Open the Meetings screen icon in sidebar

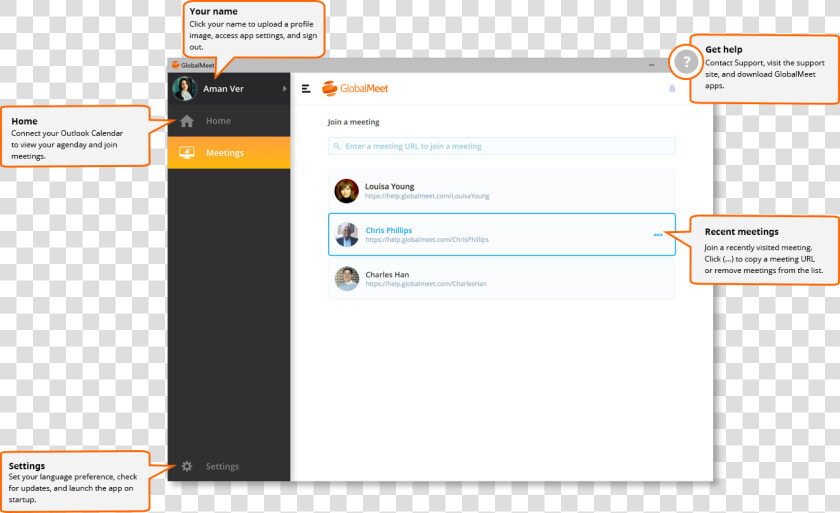pyautogui.click(x=186, y=153)
